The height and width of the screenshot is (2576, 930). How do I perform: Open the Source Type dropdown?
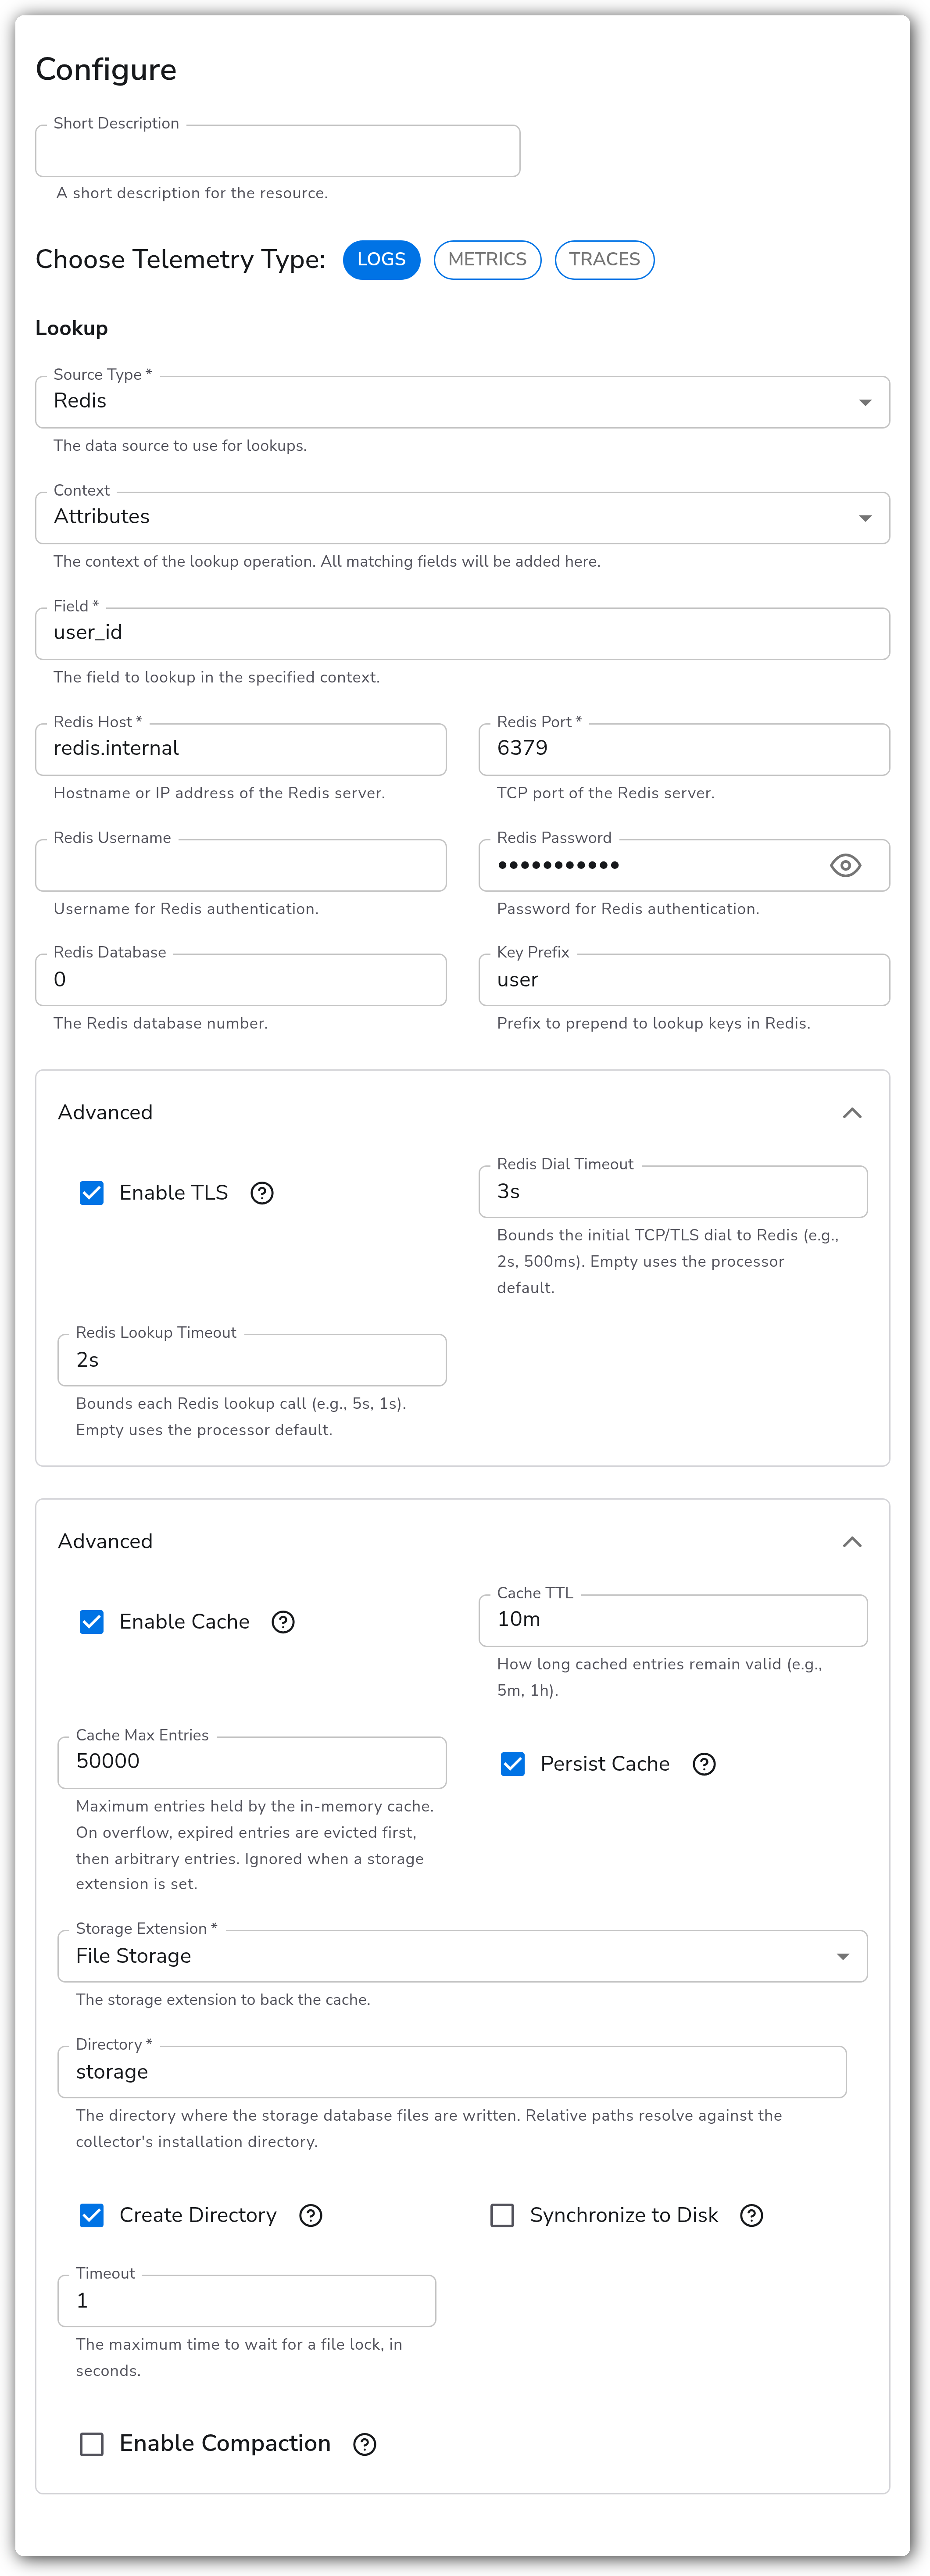tap(462, 402)
